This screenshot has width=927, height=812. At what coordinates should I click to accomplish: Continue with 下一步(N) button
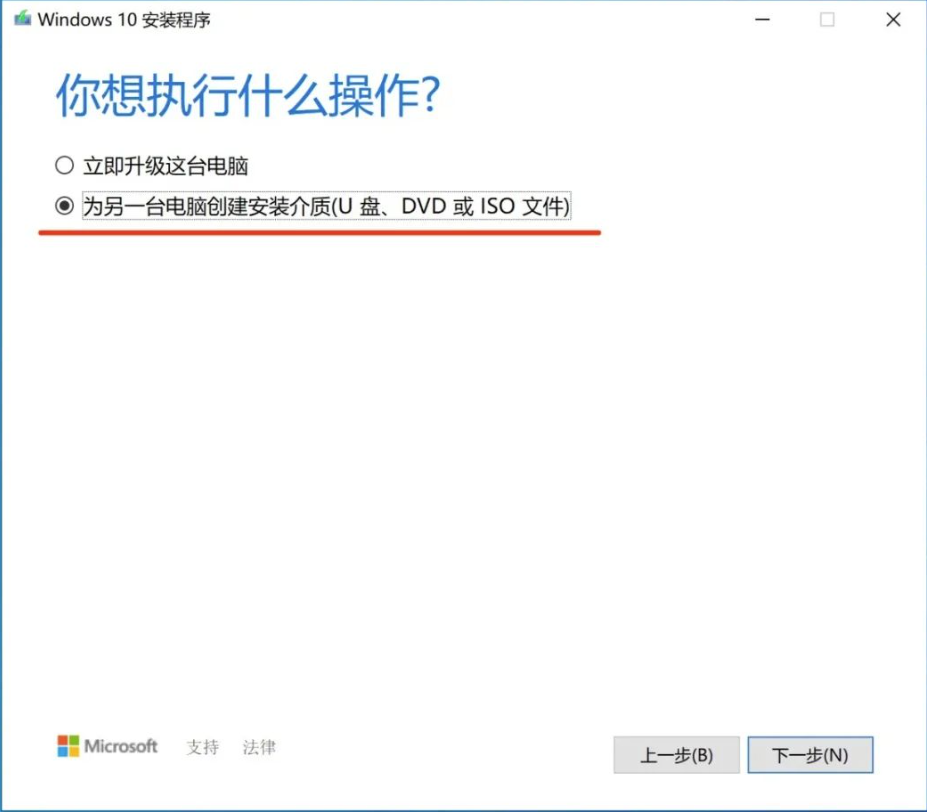point(810,755)
